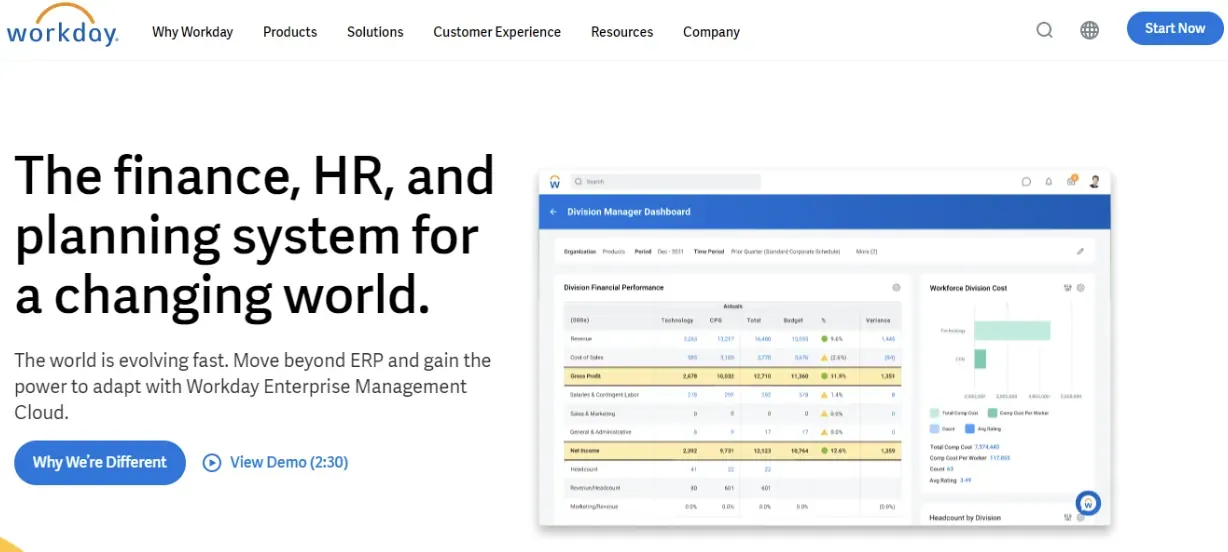
Task: Click the back arrow beside Division Manager Dashboard
Action: 553,212
